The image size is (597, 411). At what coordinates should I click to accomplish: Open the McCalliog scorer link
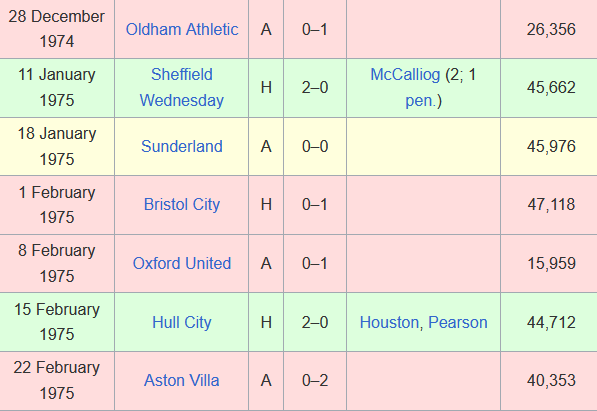pyautogui.click(x=405, y=75)
